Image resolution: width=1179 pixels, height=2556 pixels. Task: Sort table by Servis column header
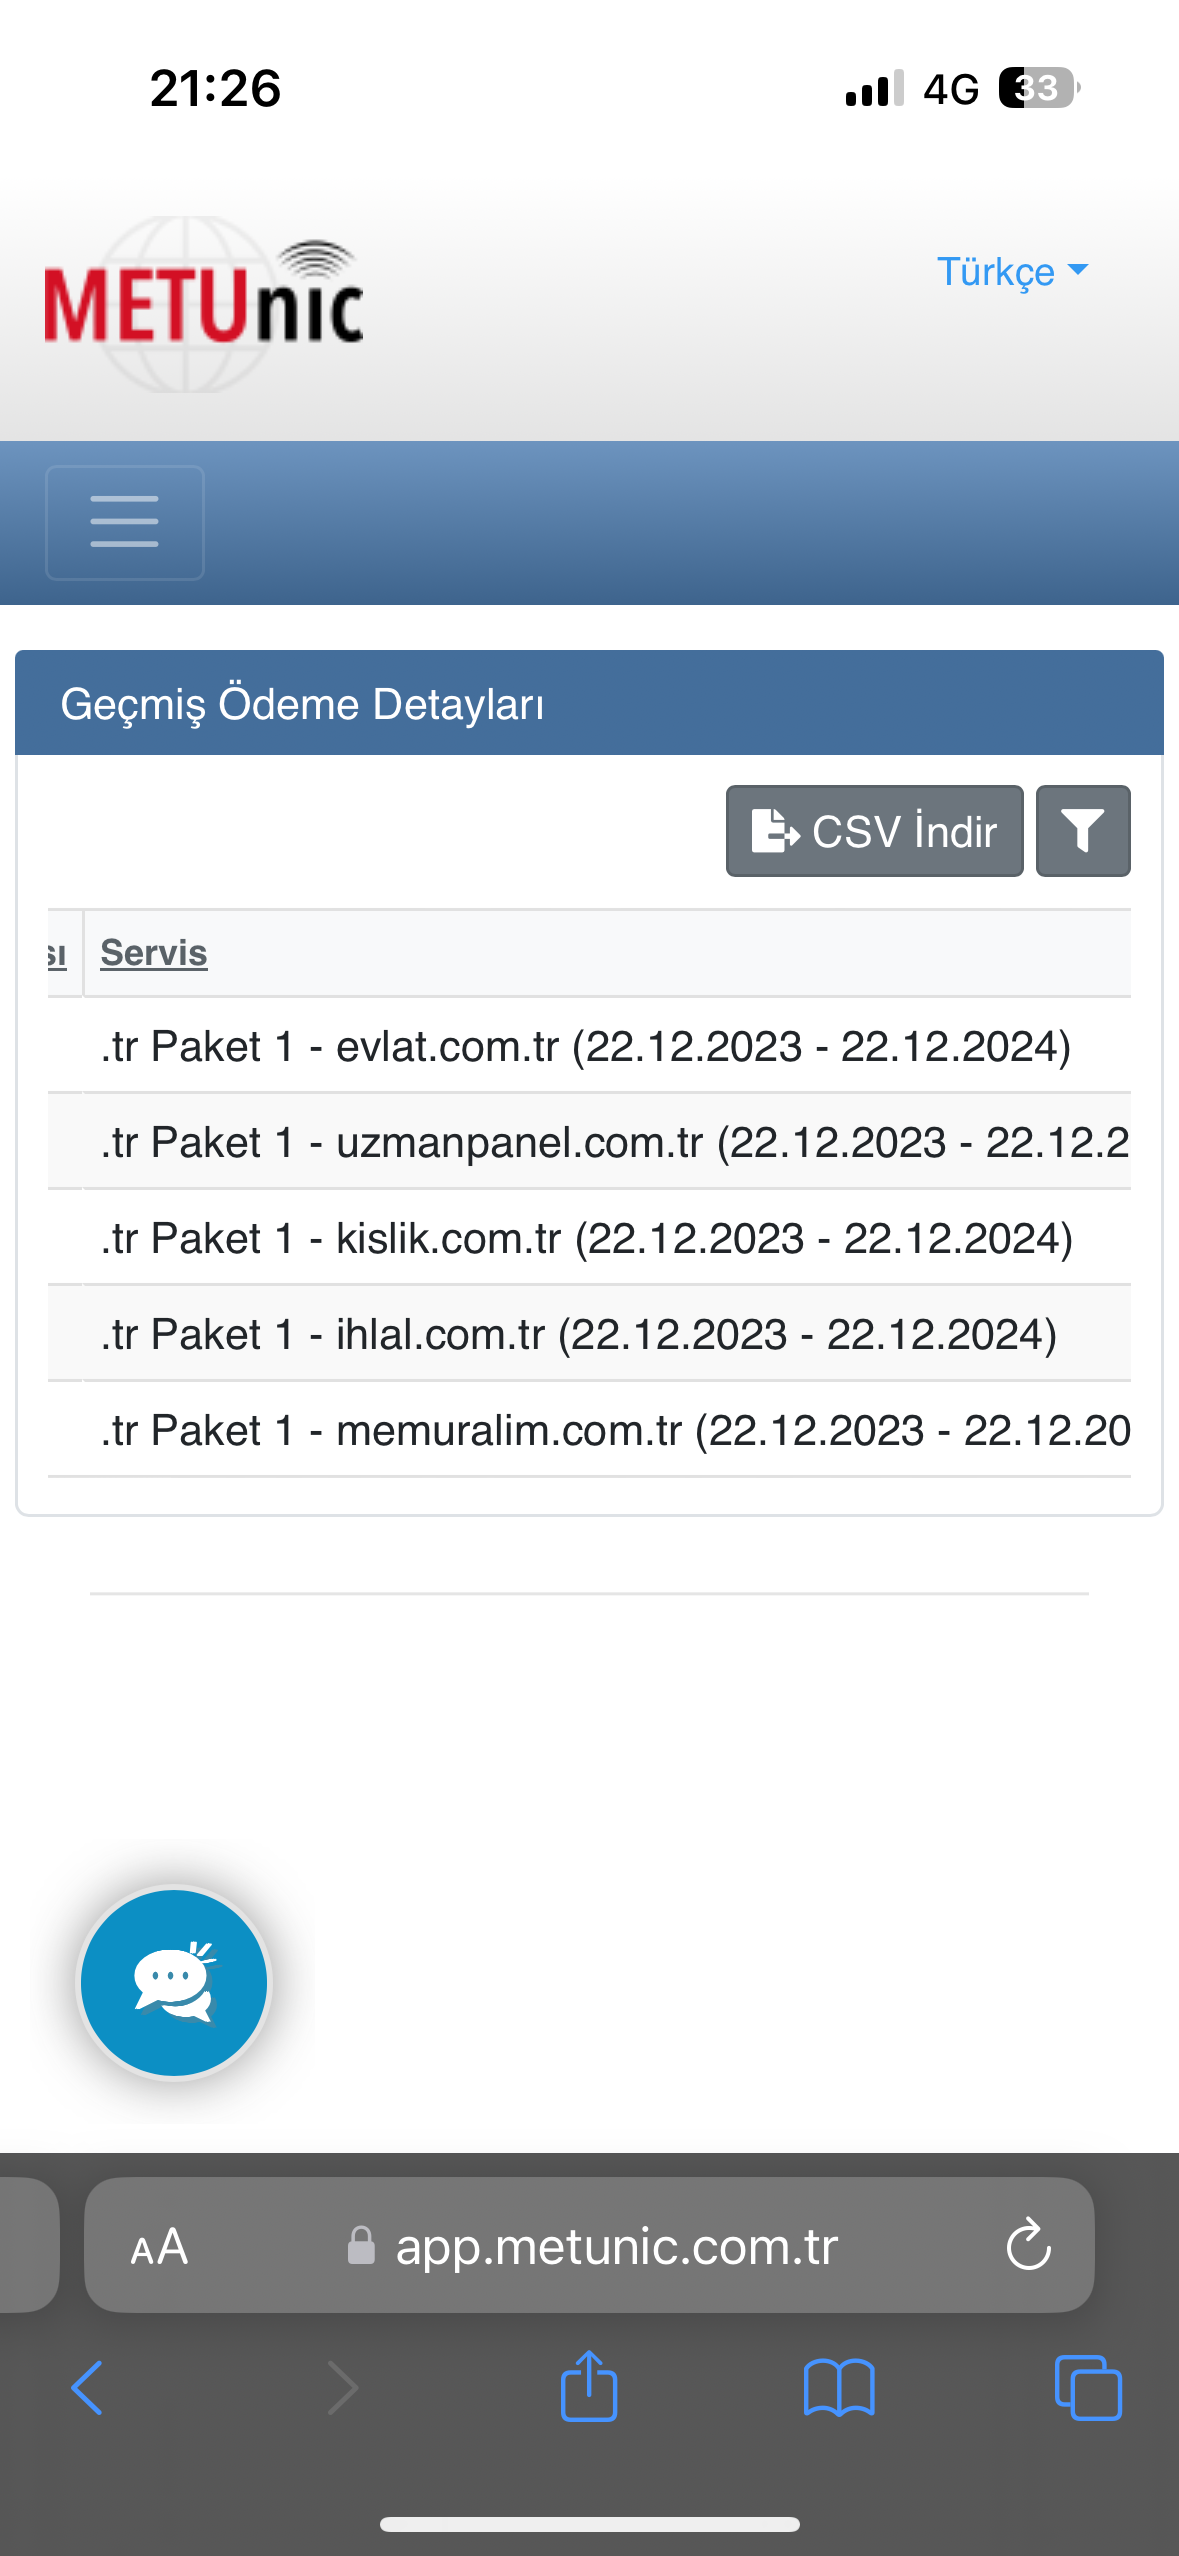154,952
